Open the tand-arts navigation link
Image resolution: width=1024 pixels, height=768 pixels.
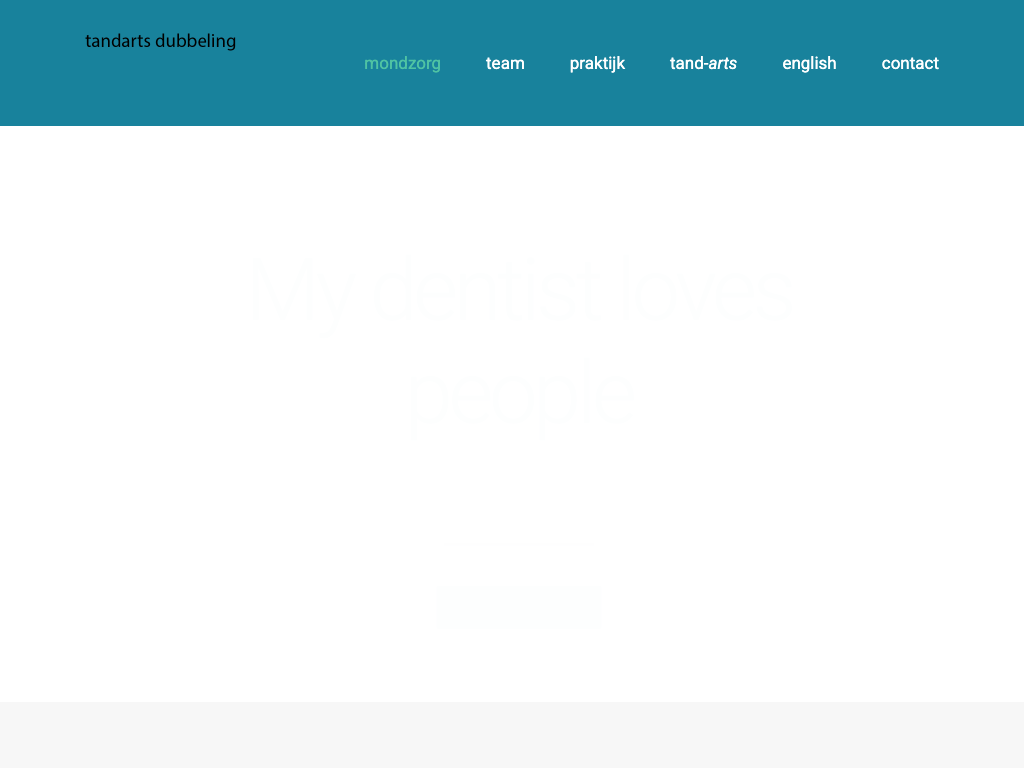pos(703,63)
